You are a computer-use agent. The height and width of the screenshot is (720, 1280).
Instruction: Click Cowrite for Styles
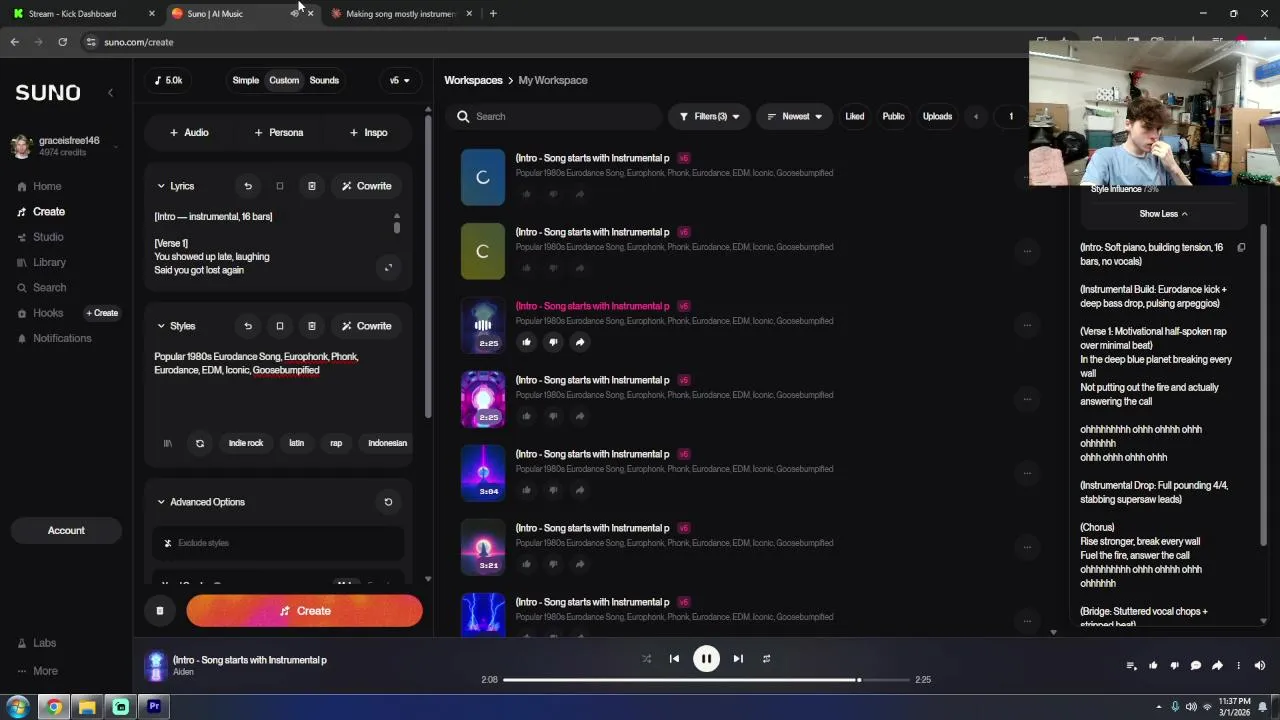tap(367, 326)
